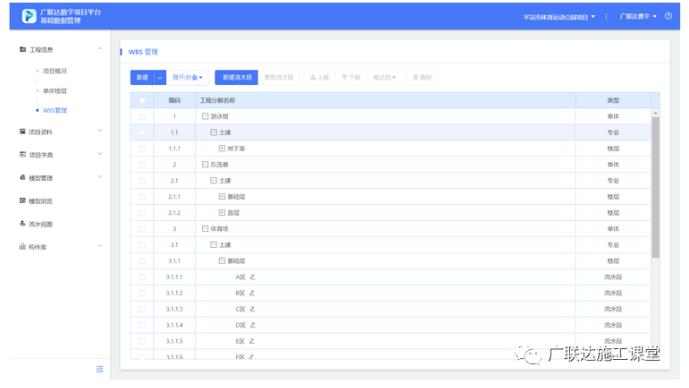
Task: Click the blue 新建 button
Action: point(142,77)
